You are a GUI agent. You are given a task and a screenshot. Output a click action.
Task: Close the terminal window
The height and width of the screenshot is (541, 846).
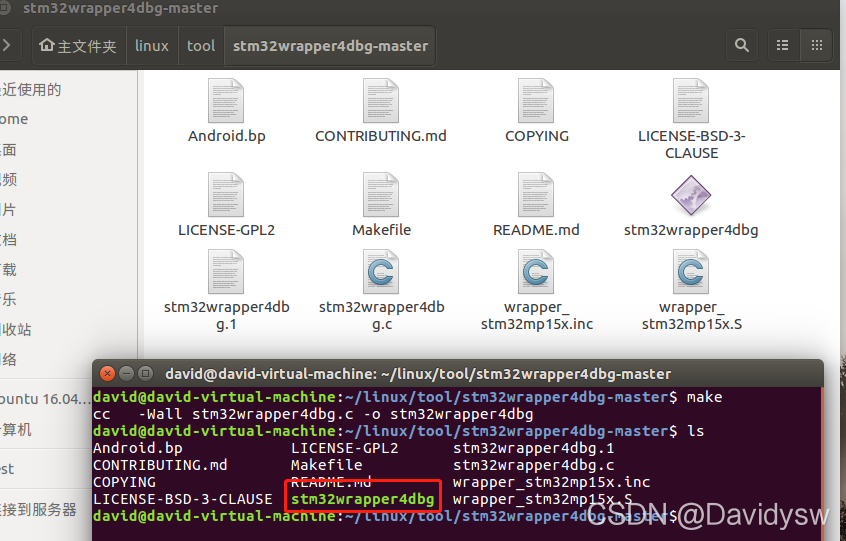tap(107, 373)
